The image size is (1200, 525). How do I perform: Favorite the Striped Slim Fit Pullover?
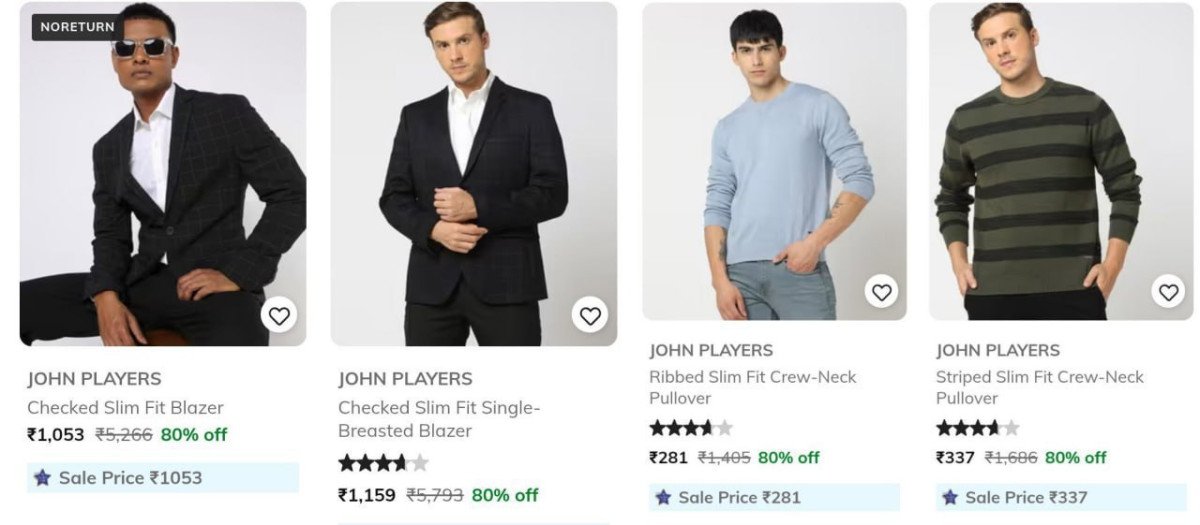click(x=1168, y=292)
